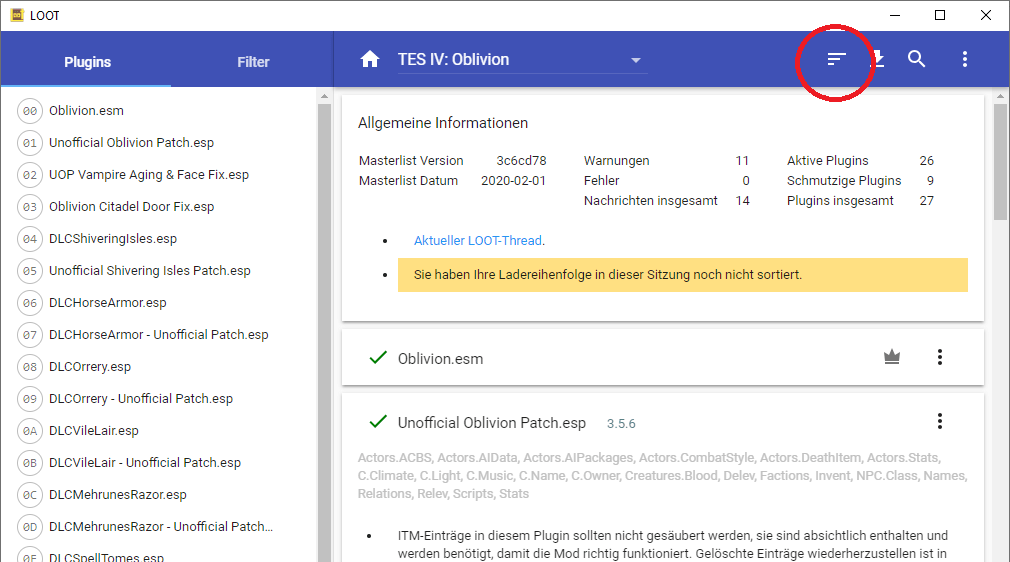1010x562 pixels.
Task: Open the search magnifier icon
Action: [917, 60]
